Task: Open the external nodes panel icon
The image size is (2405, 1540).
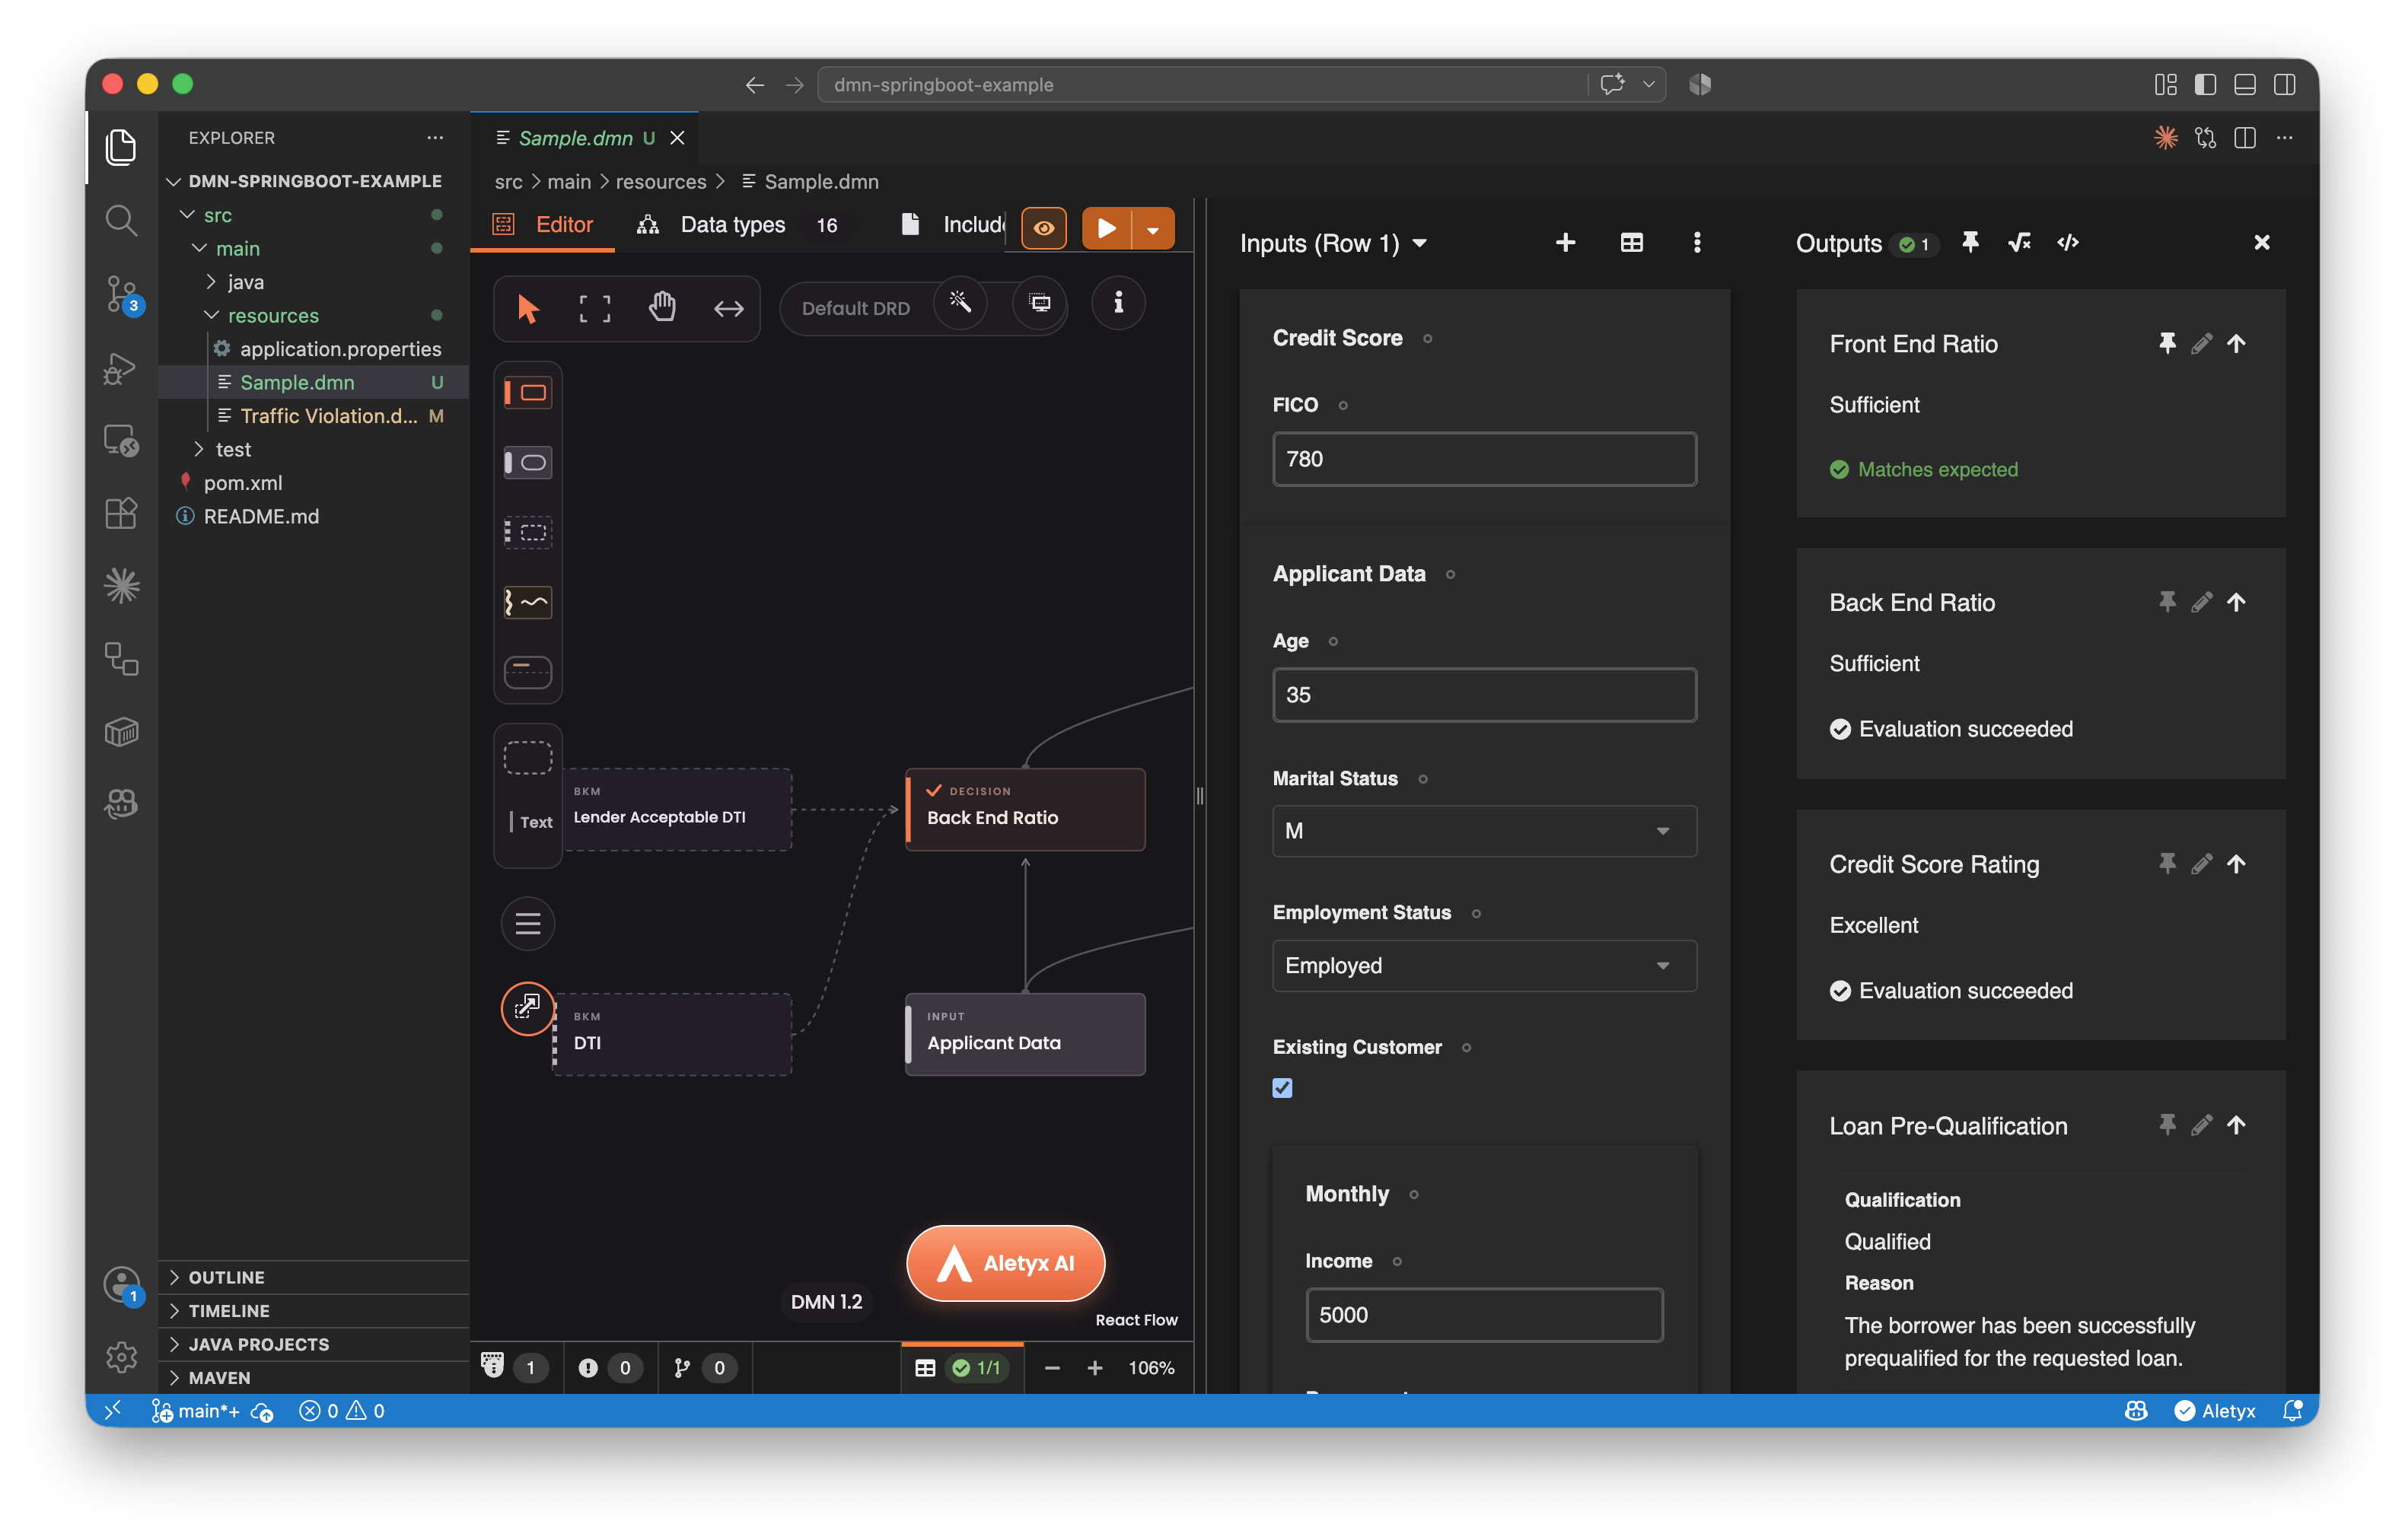Action: [527, 1008]
